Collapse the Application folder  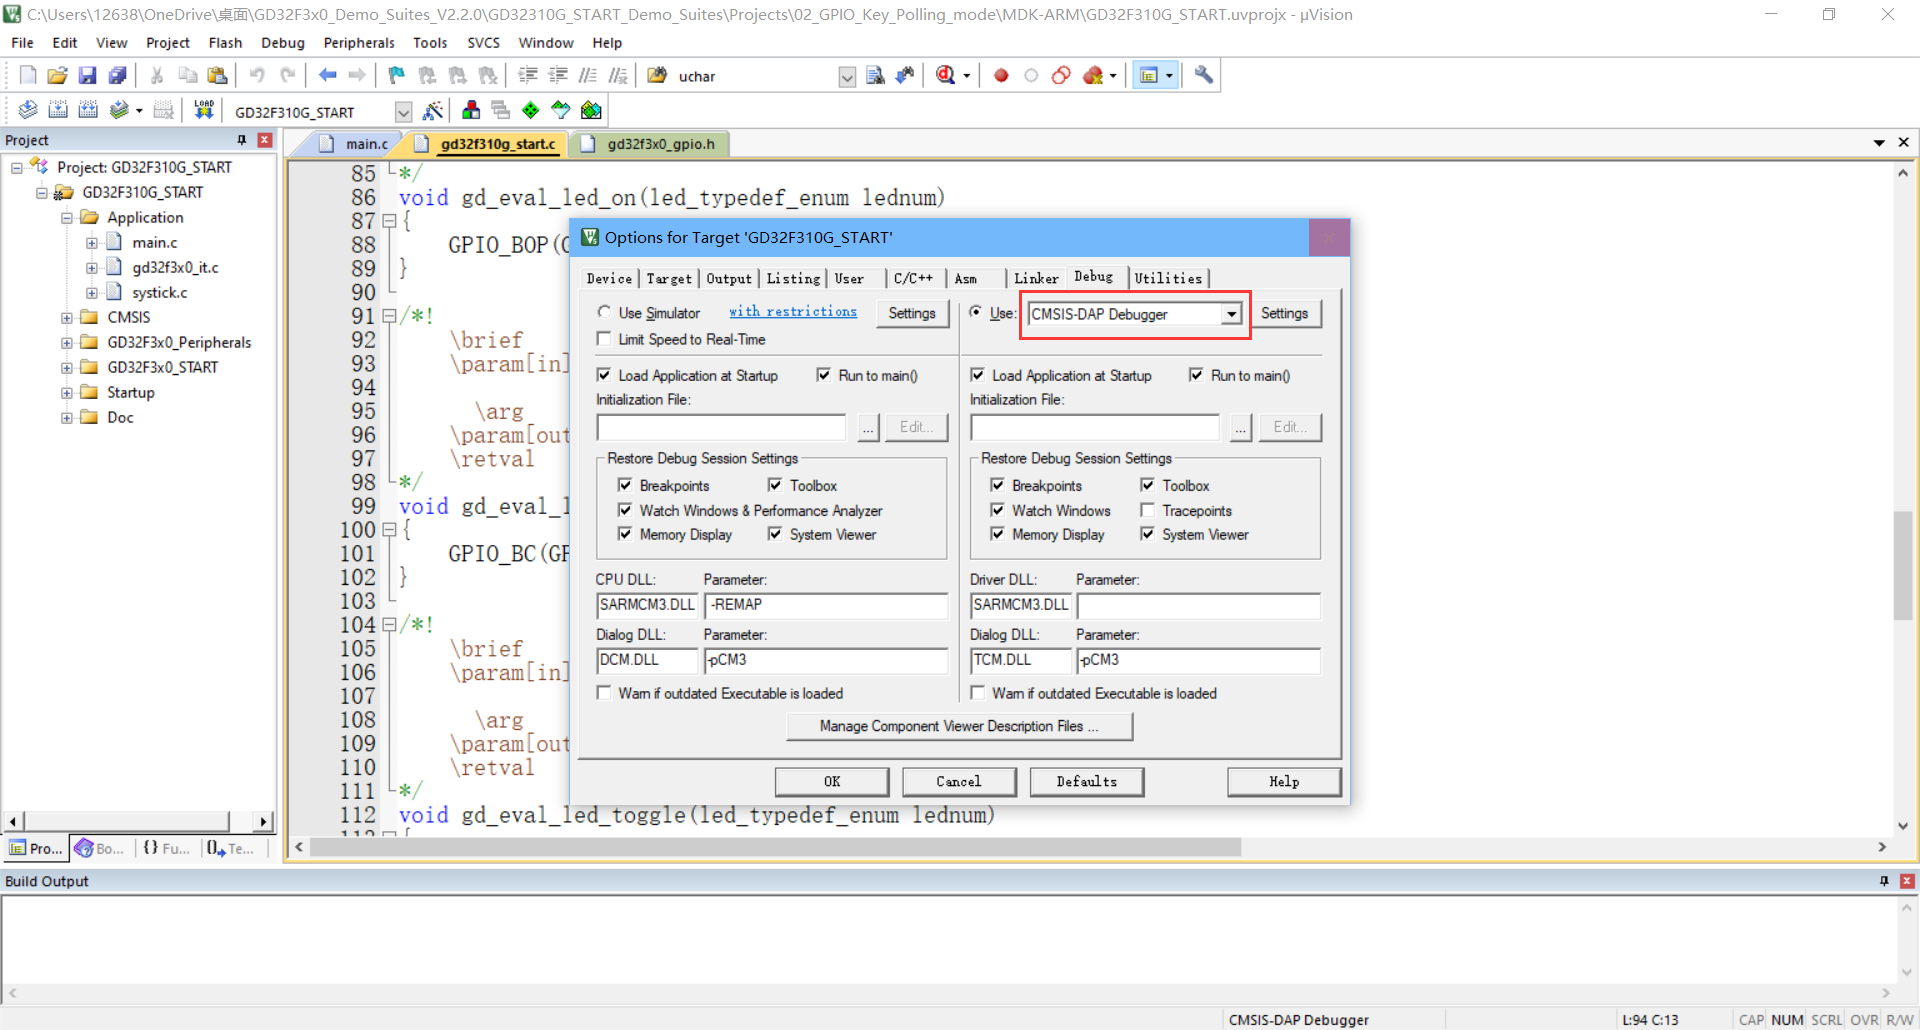coord(66,217)
